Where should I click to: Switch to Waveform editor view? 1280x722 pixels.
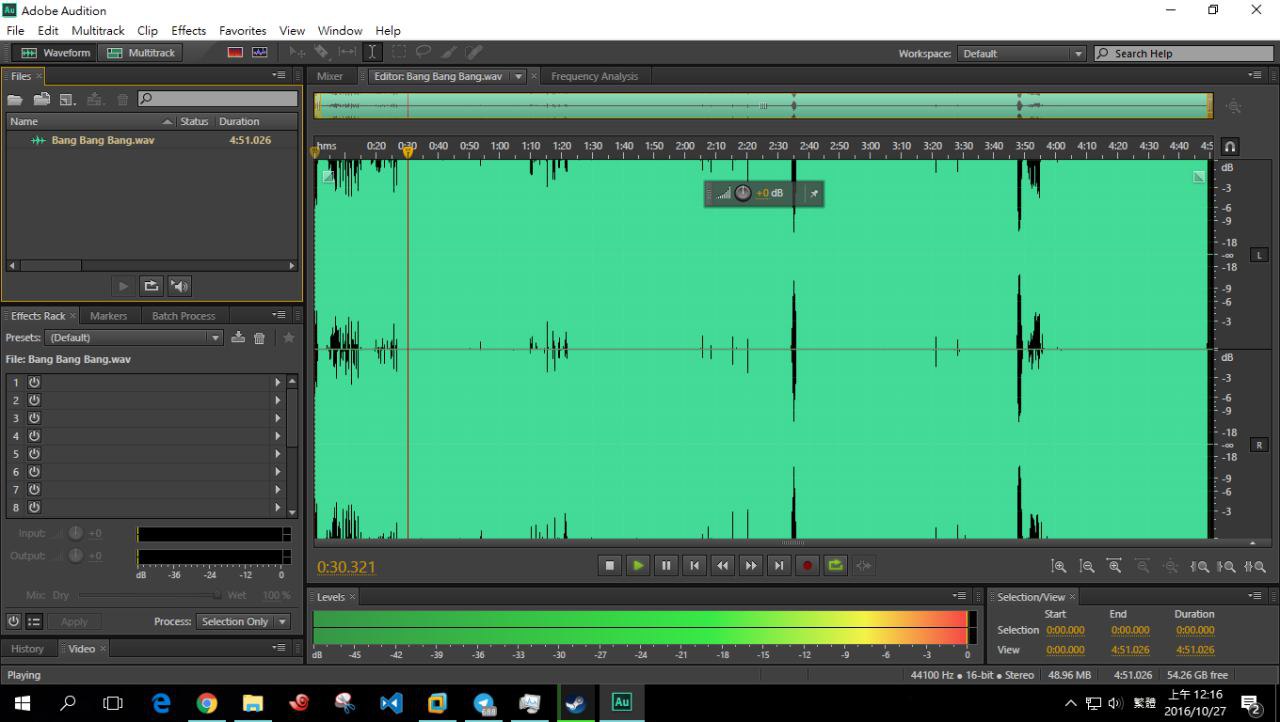56,53
